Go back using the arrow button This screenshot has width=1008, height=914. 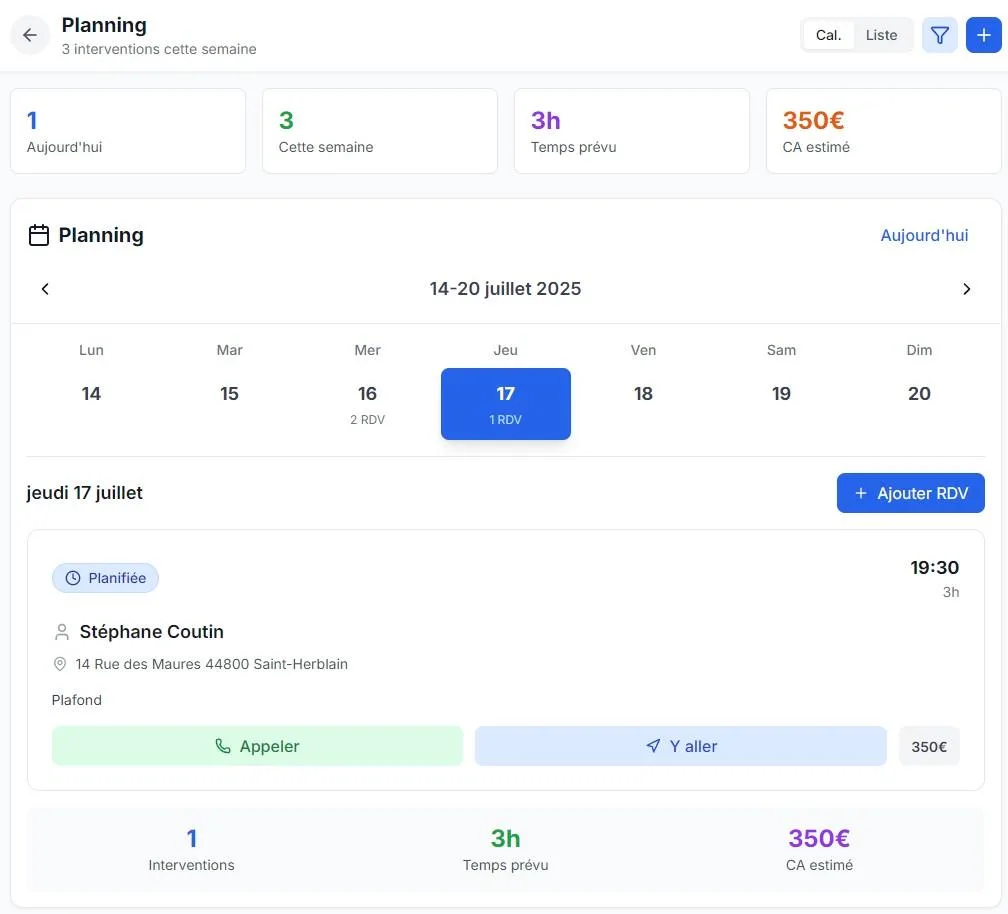pyautogui.click(x=30, y=35)
